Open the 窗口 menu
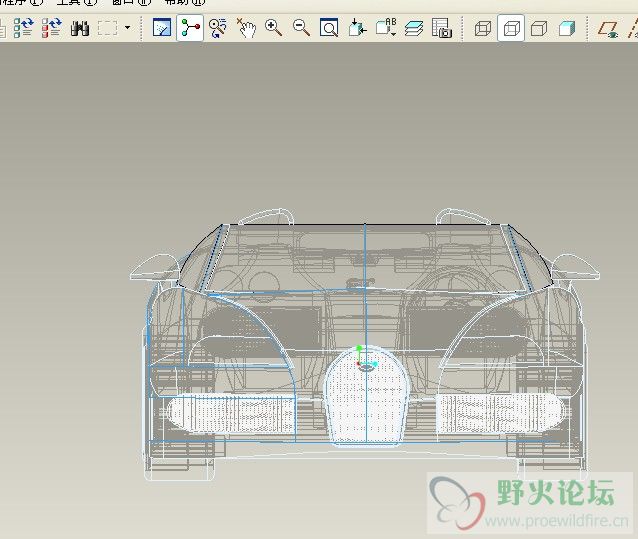Screen dimensions: 638x539 131,2
